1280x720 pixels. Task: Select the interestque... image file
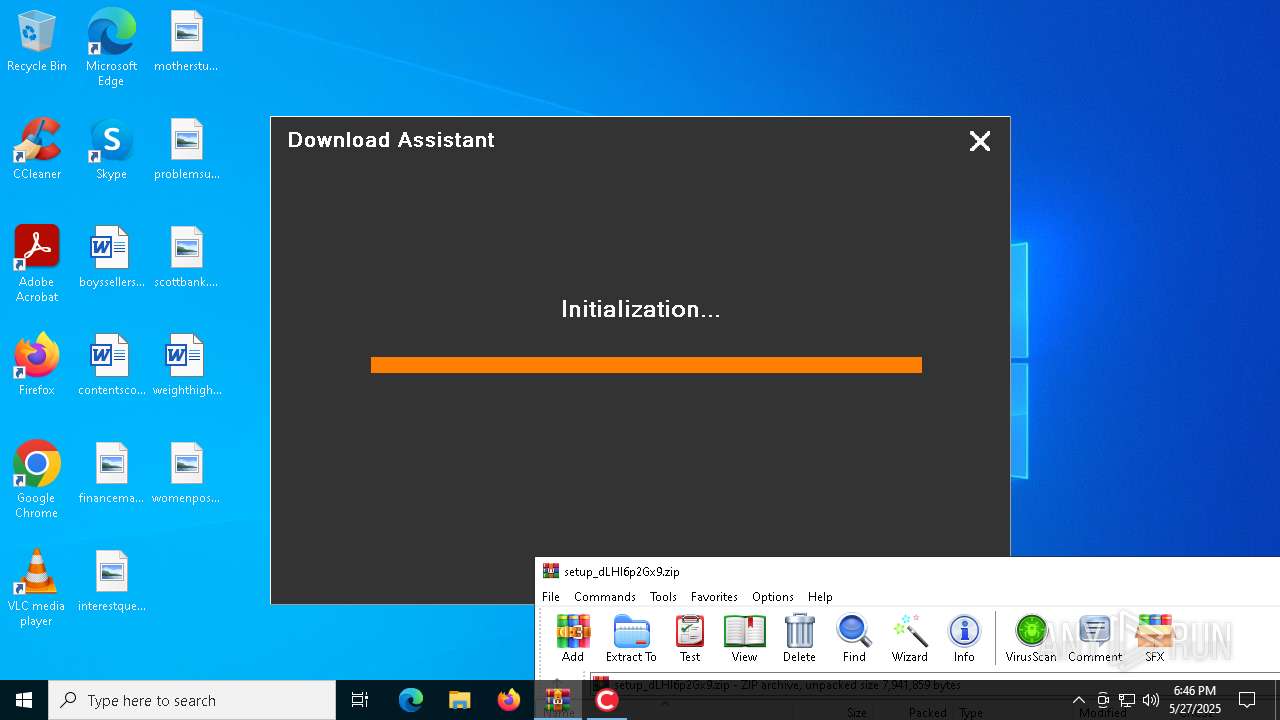[111, 582]
